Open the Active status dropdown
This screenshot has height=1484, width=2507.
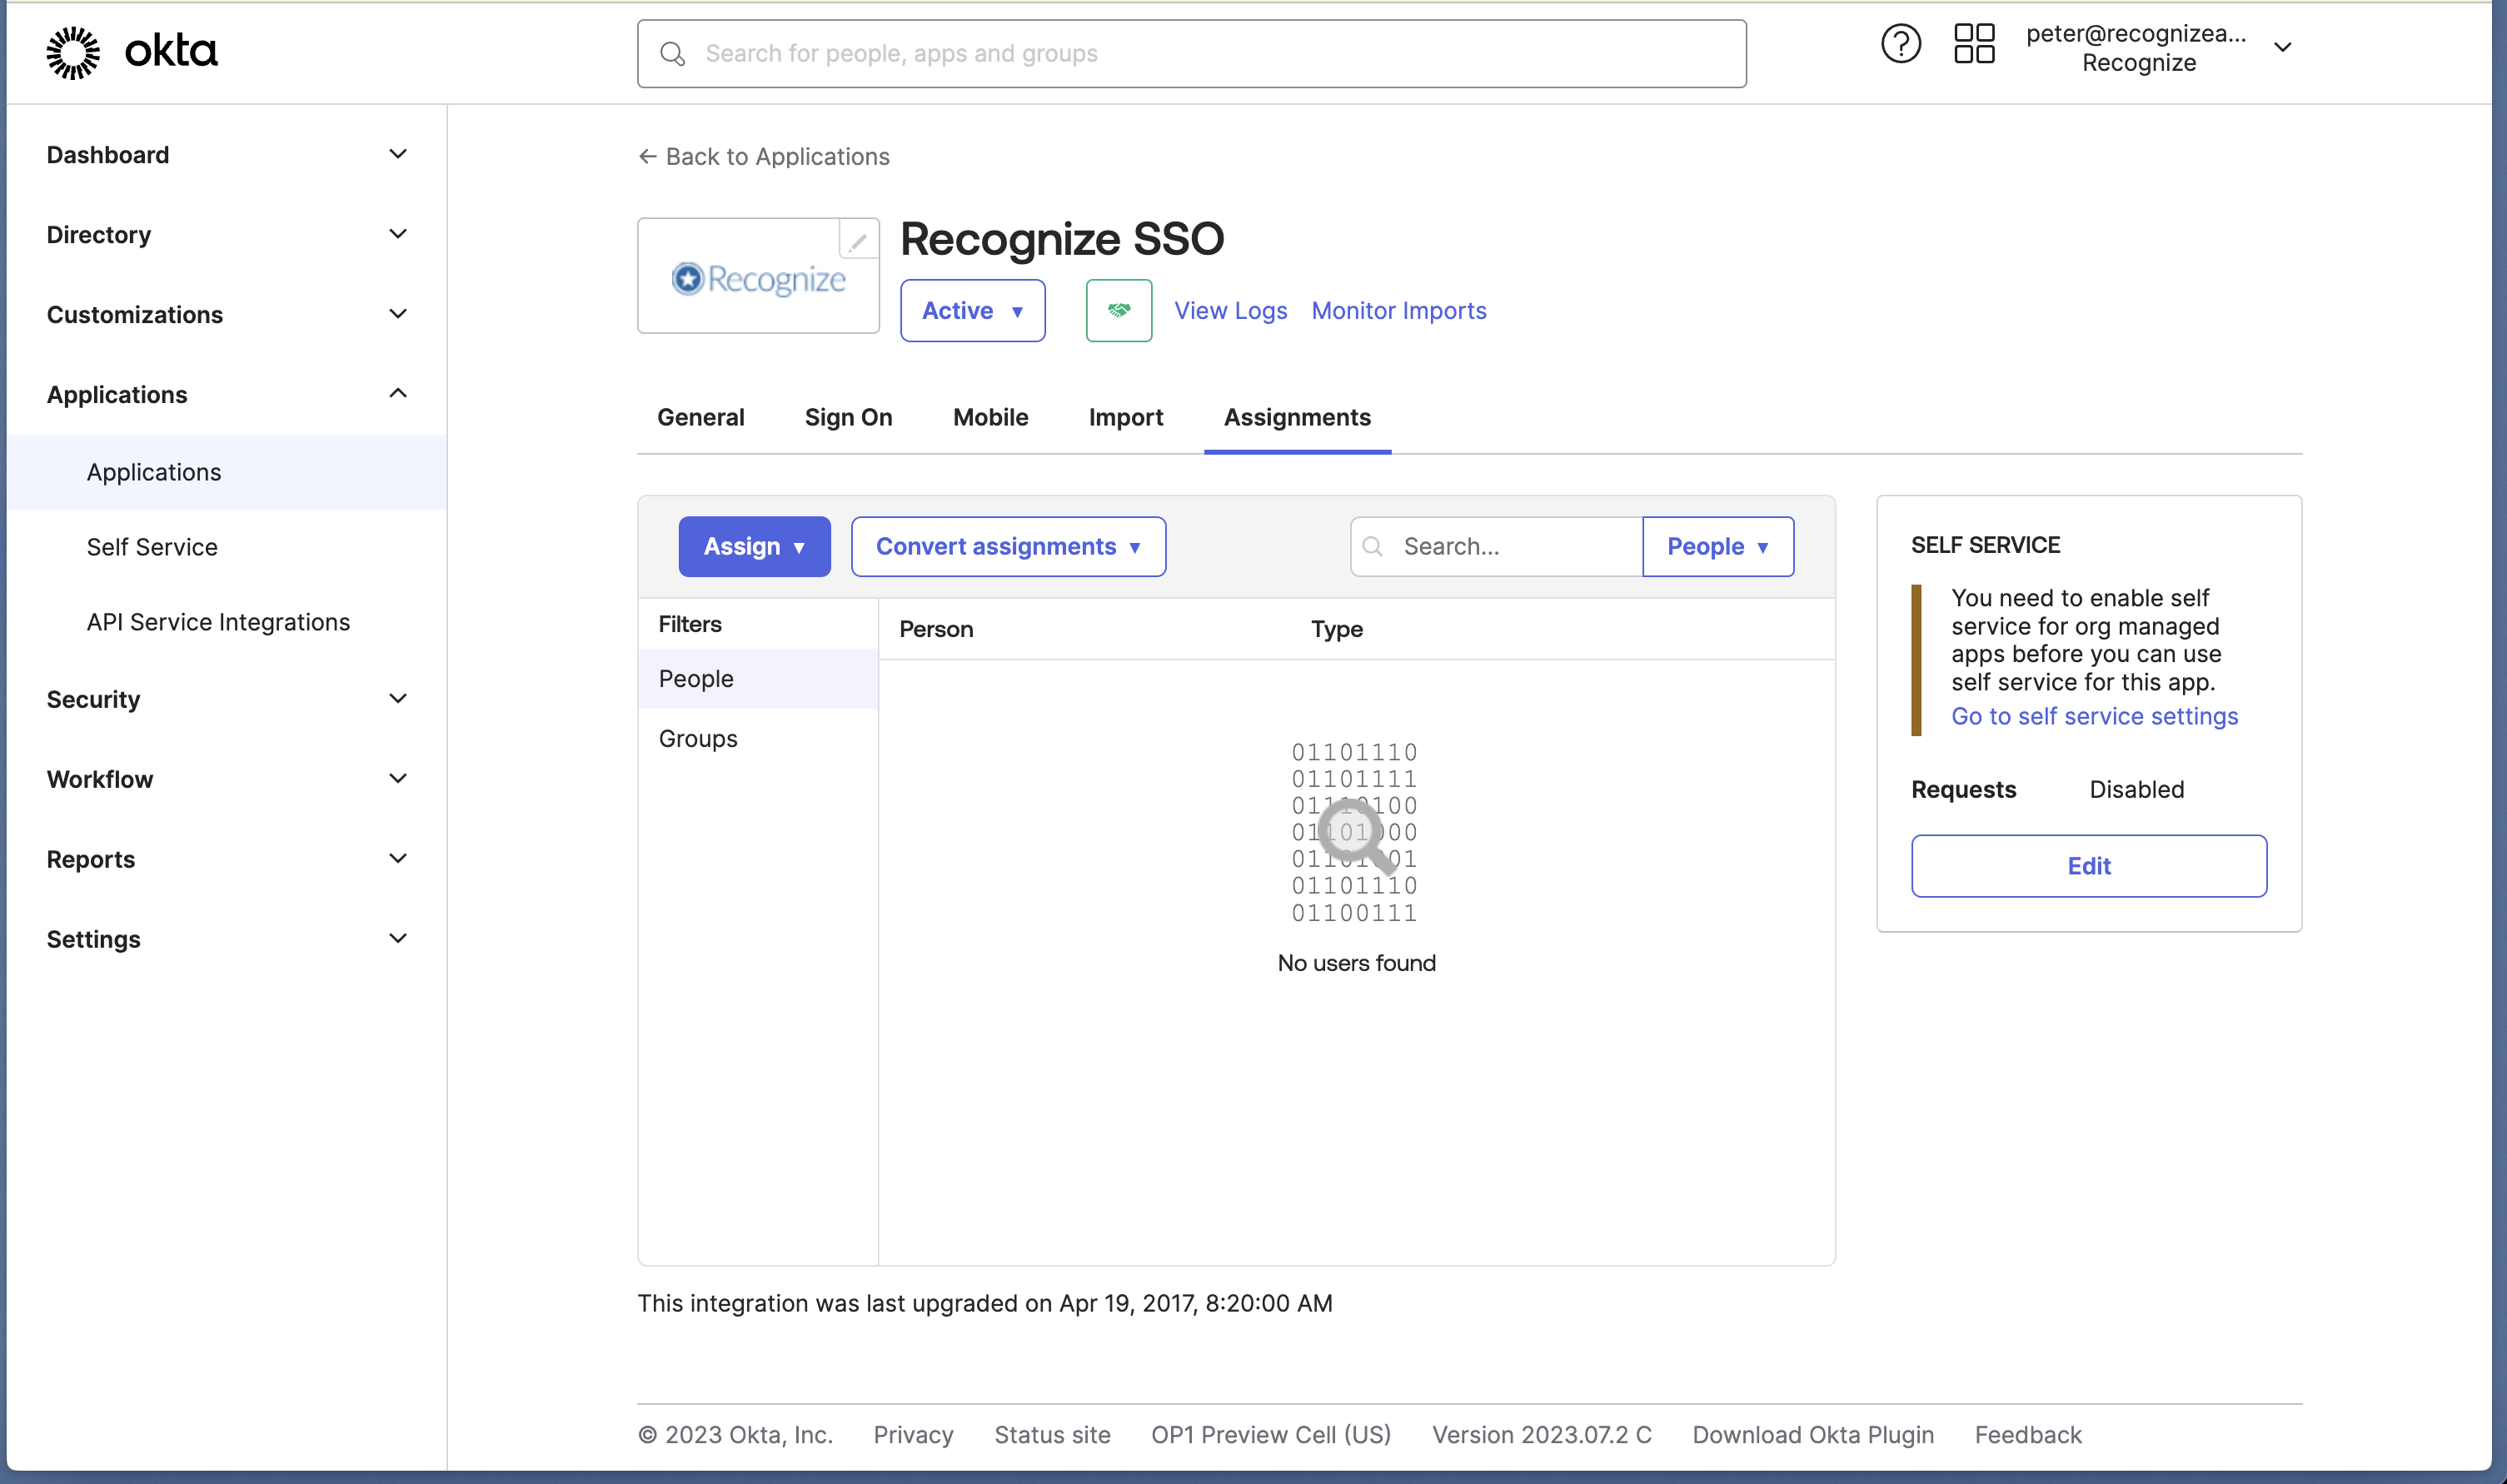pyautogui.click(x=972, y=311)
